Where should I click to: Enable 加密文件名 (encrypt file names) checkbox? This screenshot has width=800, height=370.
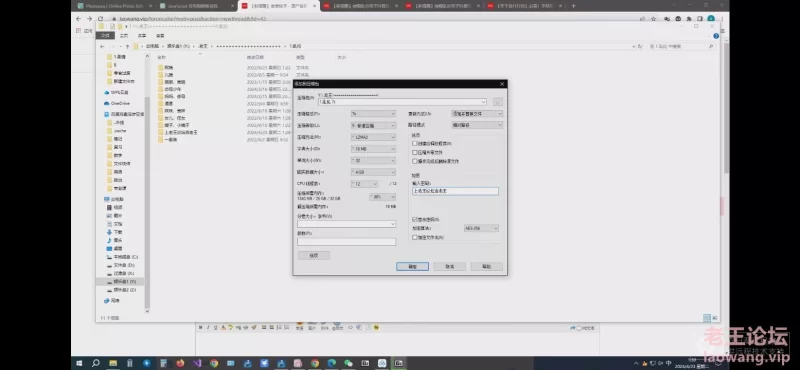point(414,237)
